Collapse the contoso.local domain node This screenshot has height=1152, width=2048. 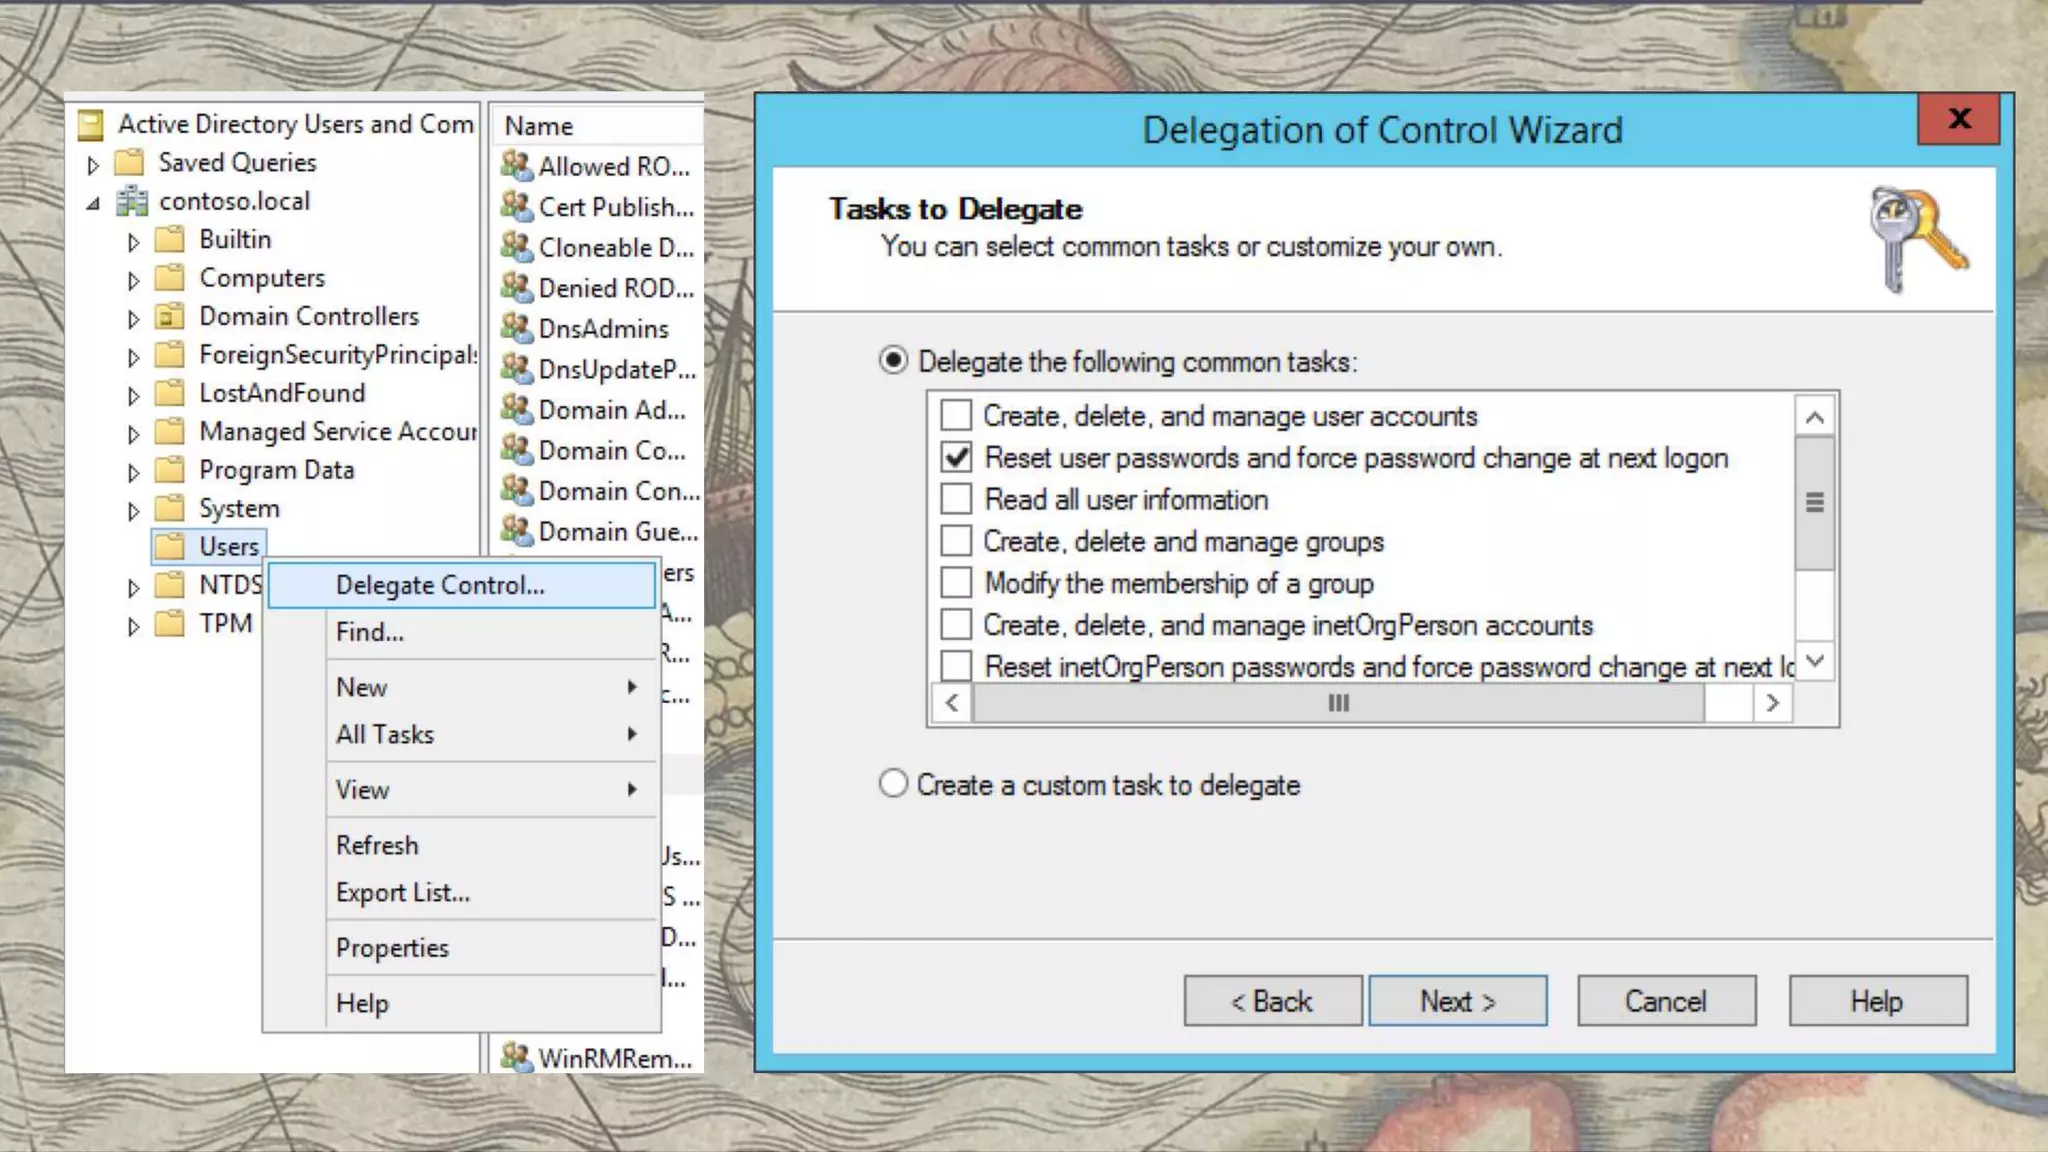tap(93, 203)
